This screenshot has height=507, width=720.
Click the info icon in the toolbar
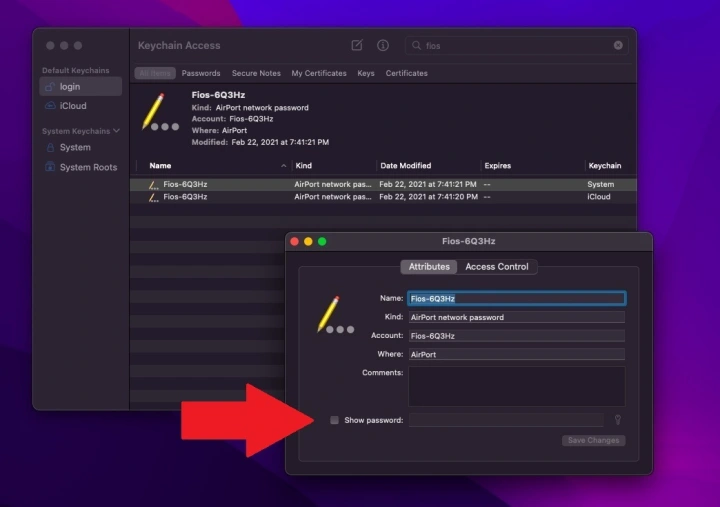tap(382, 46)
